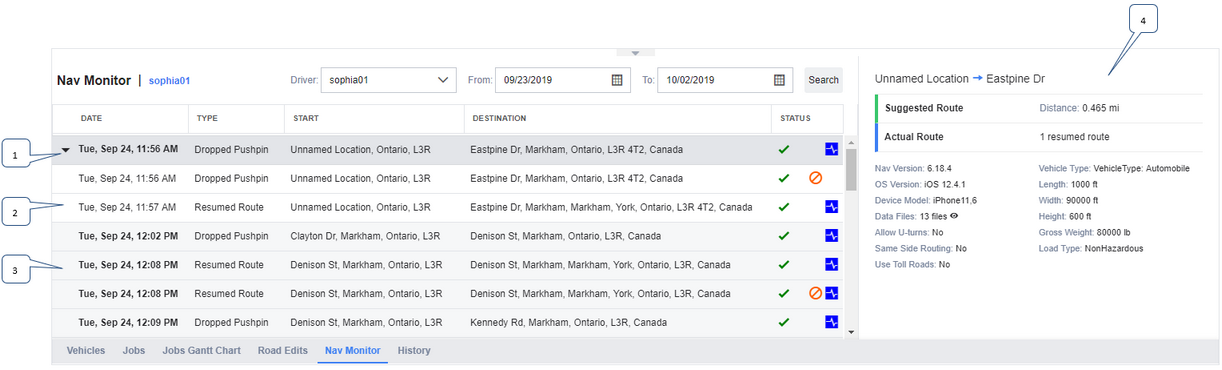Image resolution: width=1222 pixels, height=370 pixels.
Task: Click the orange cancelled icon on second row
Action: tap(815, 178)
